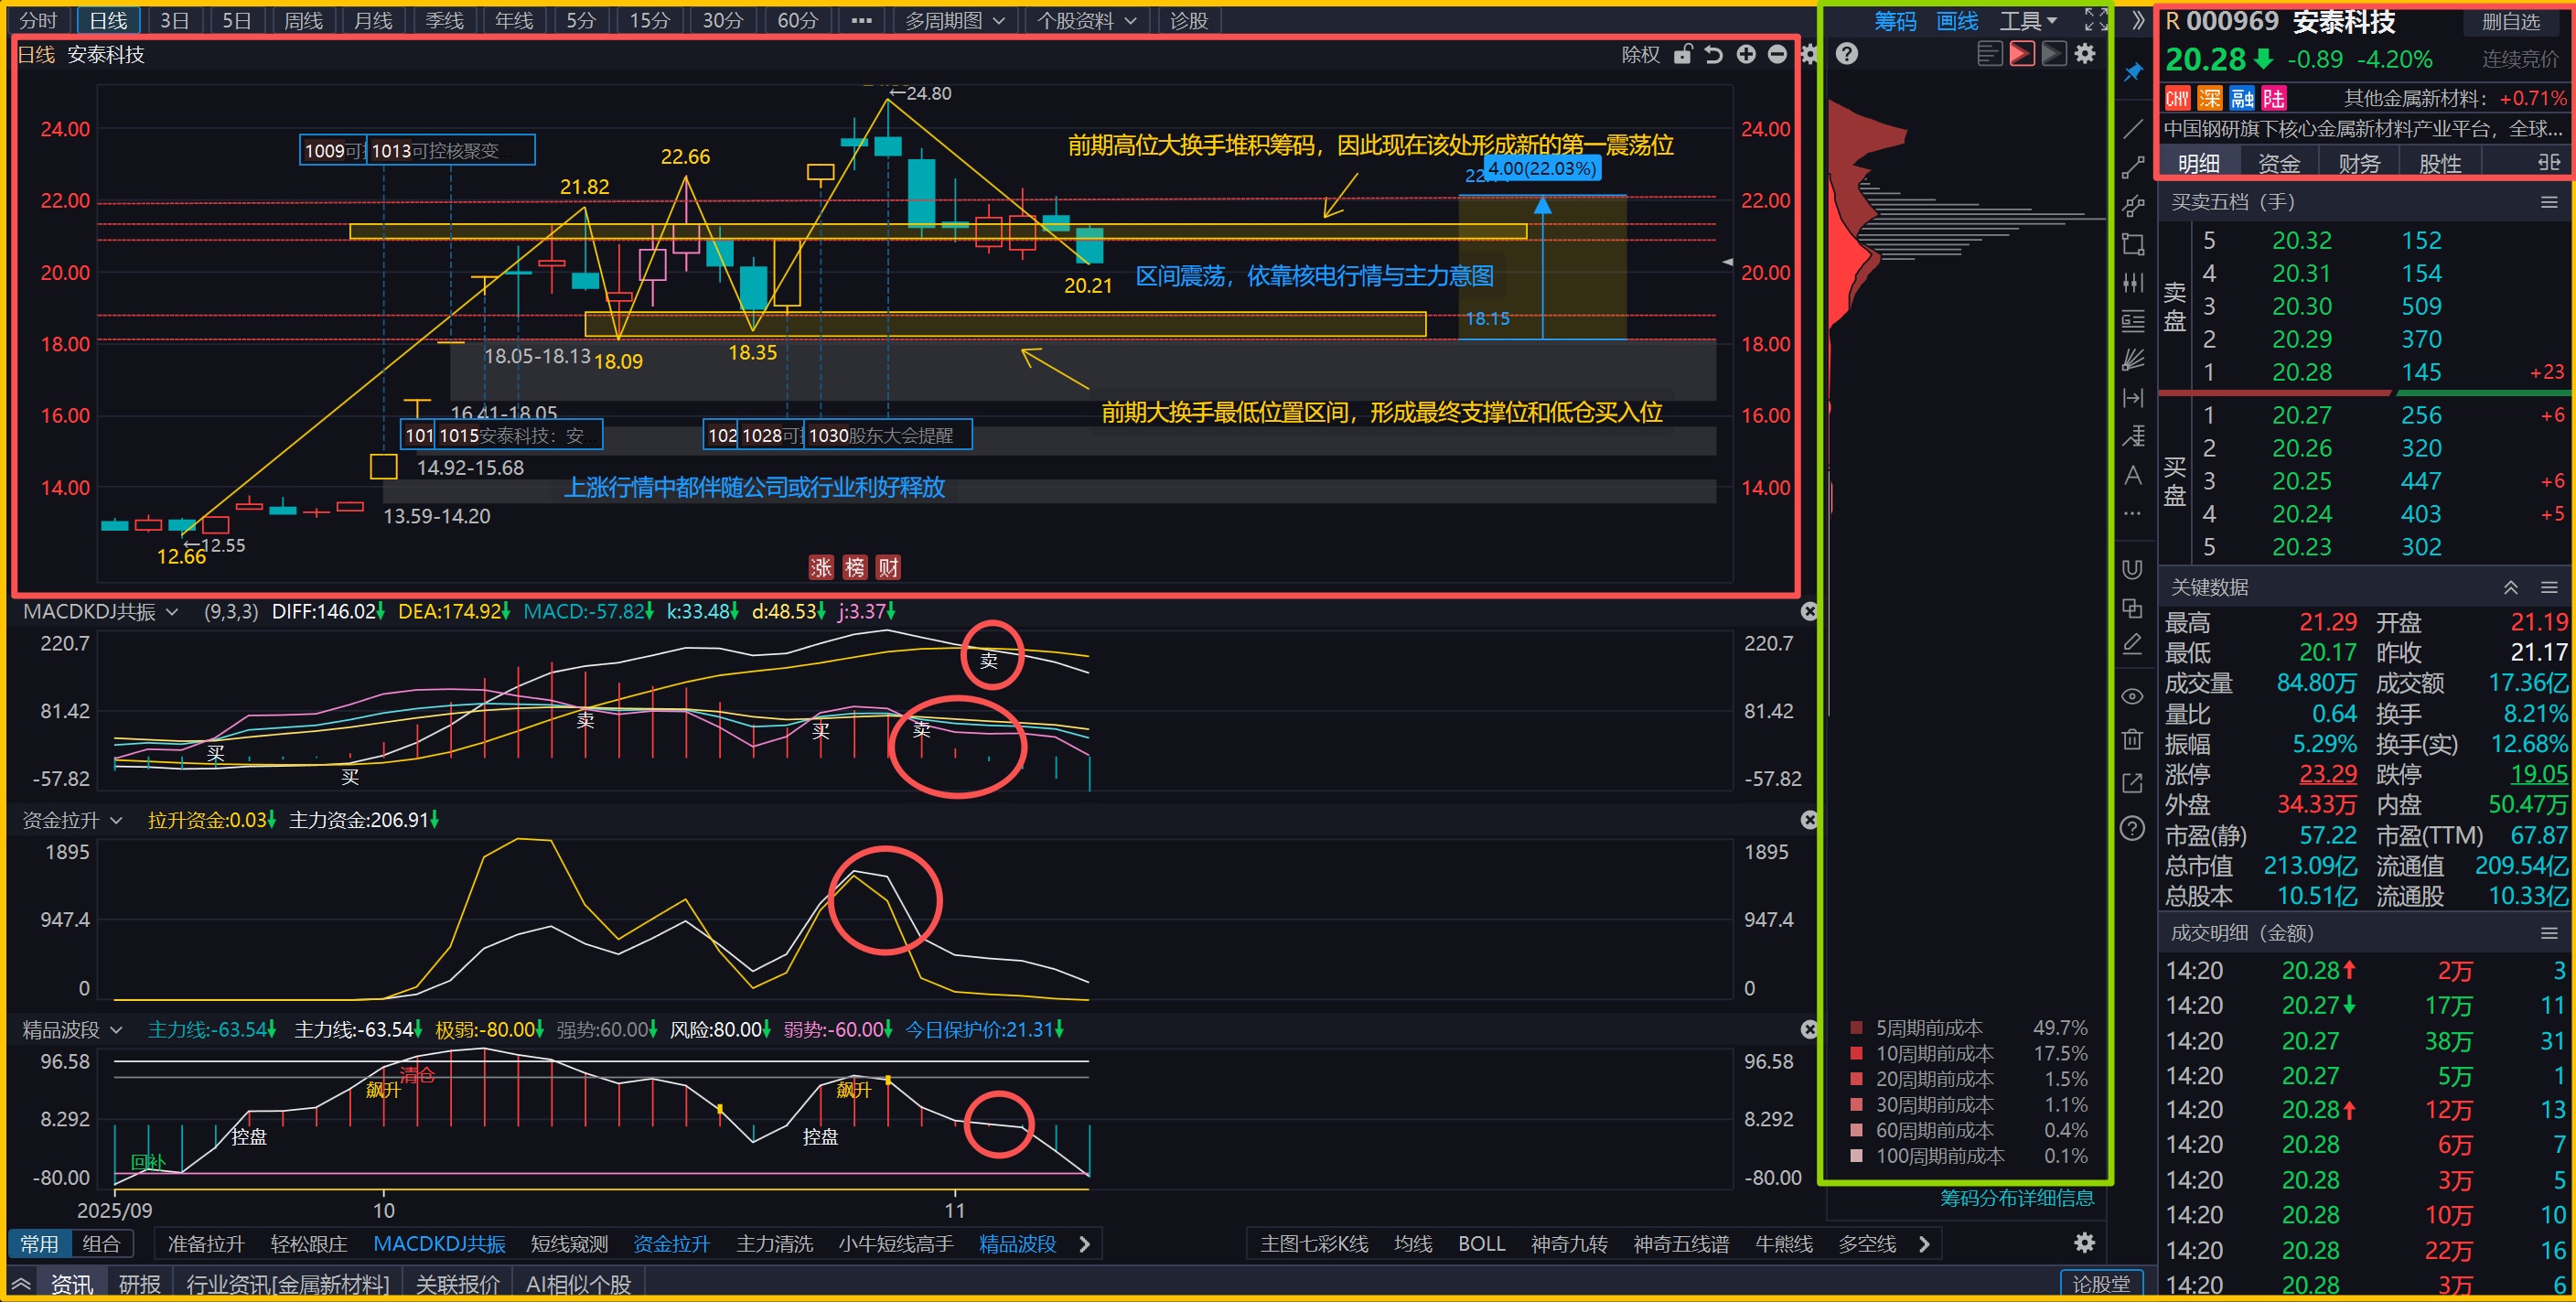Viewport: 2576px width, 1302px height.
Task: Close the 资金拉升 indicator panel
Action: coord(1808,820)
